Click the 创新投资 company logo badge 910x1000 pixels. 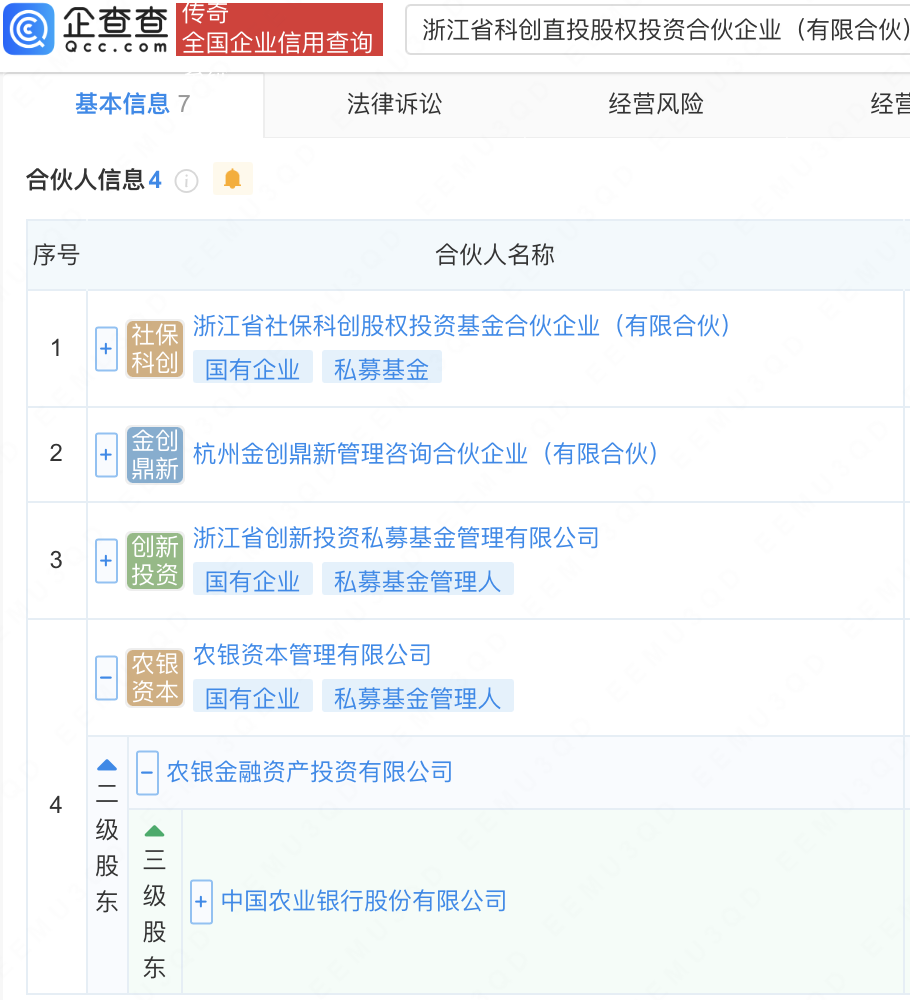click(155, 561)
